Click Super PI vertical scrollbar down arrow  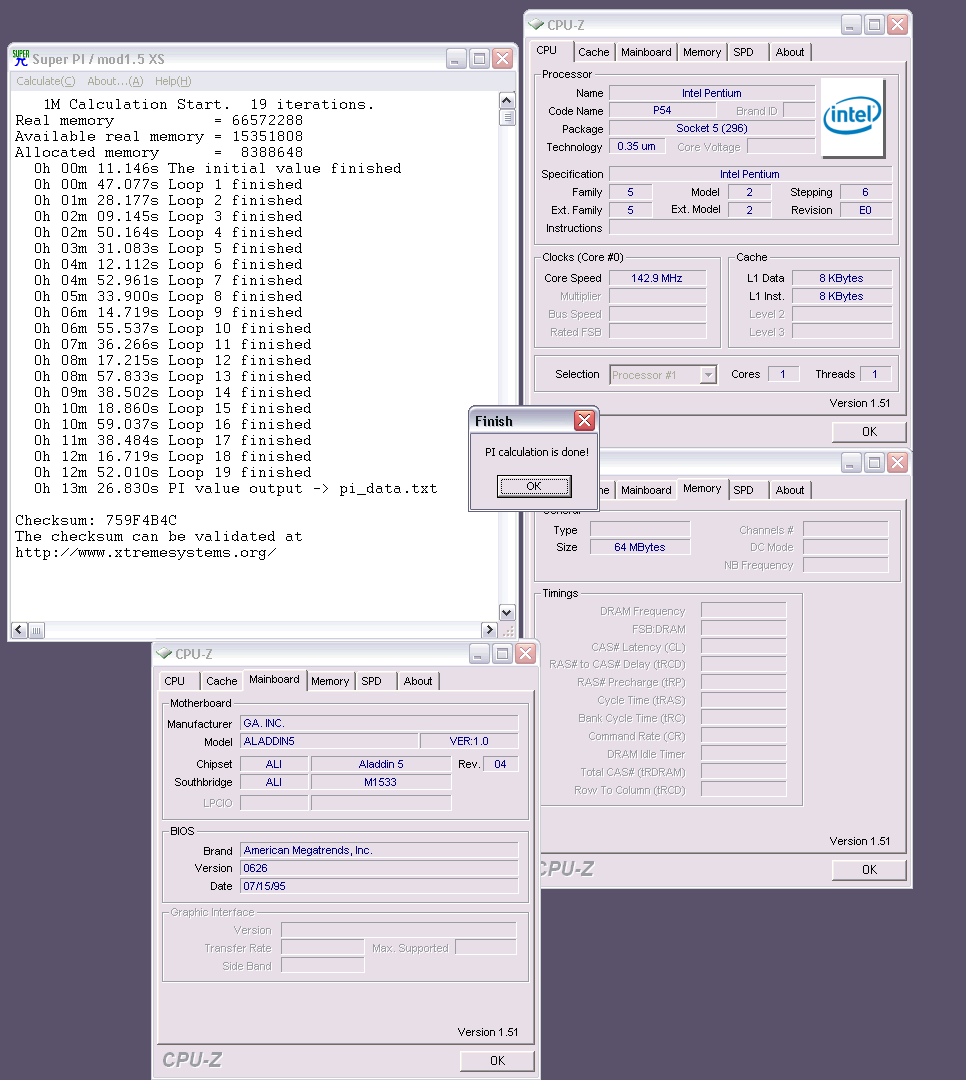point(506,612)
